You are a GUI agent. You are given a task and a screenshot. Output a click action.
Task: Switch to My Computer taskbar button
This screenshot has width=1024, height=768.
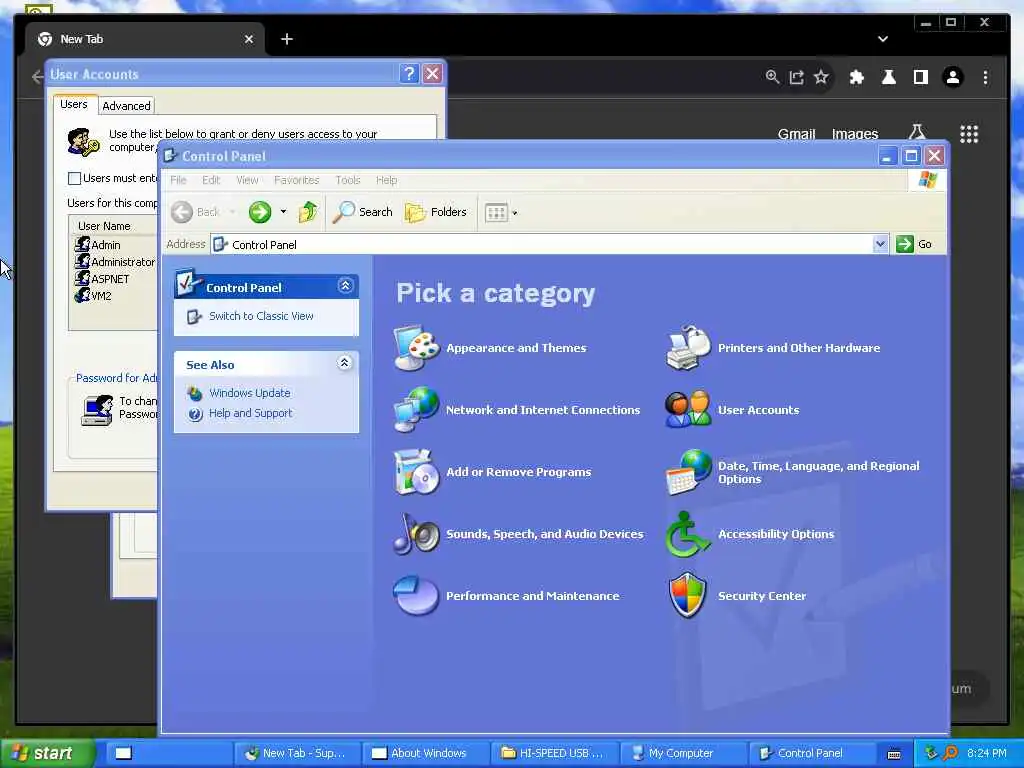(682, 753)
